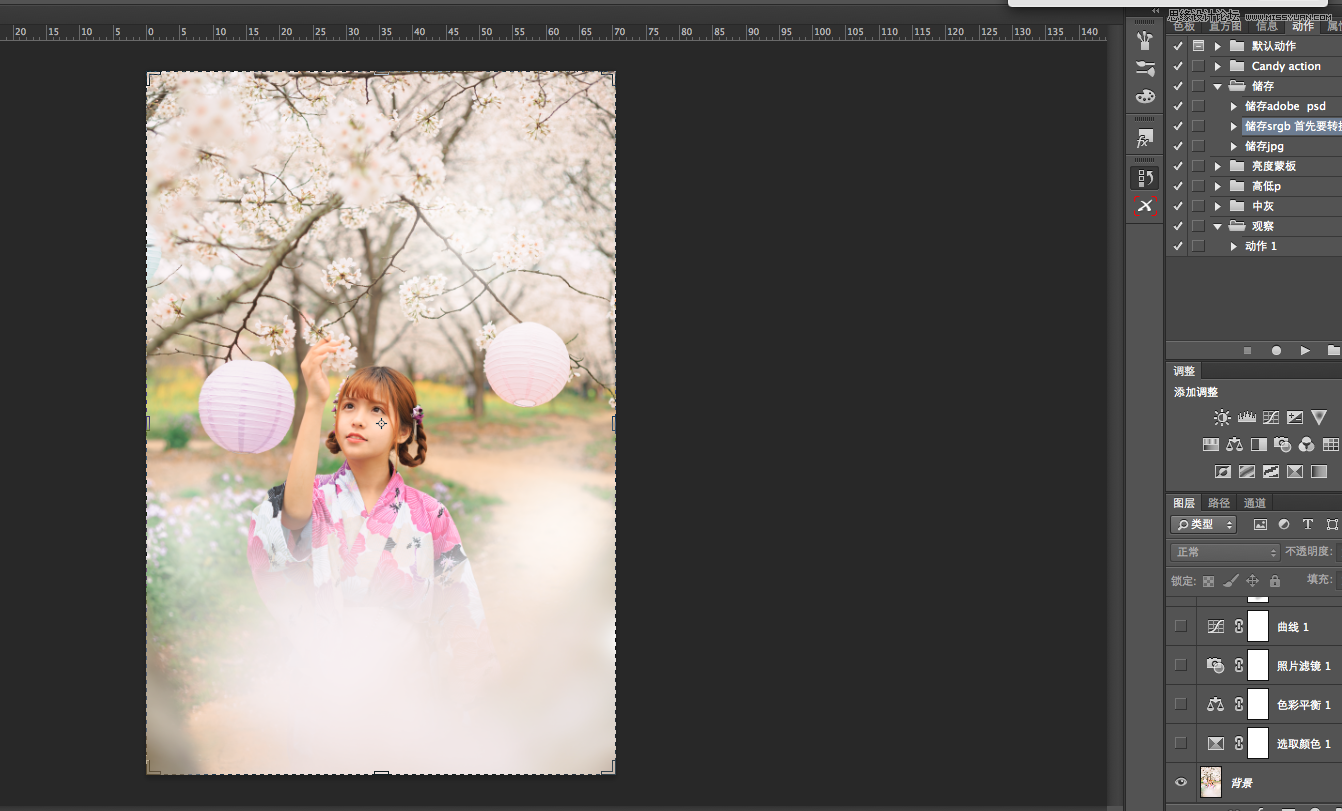Switch to the 图层 tab

(1184, 503)
